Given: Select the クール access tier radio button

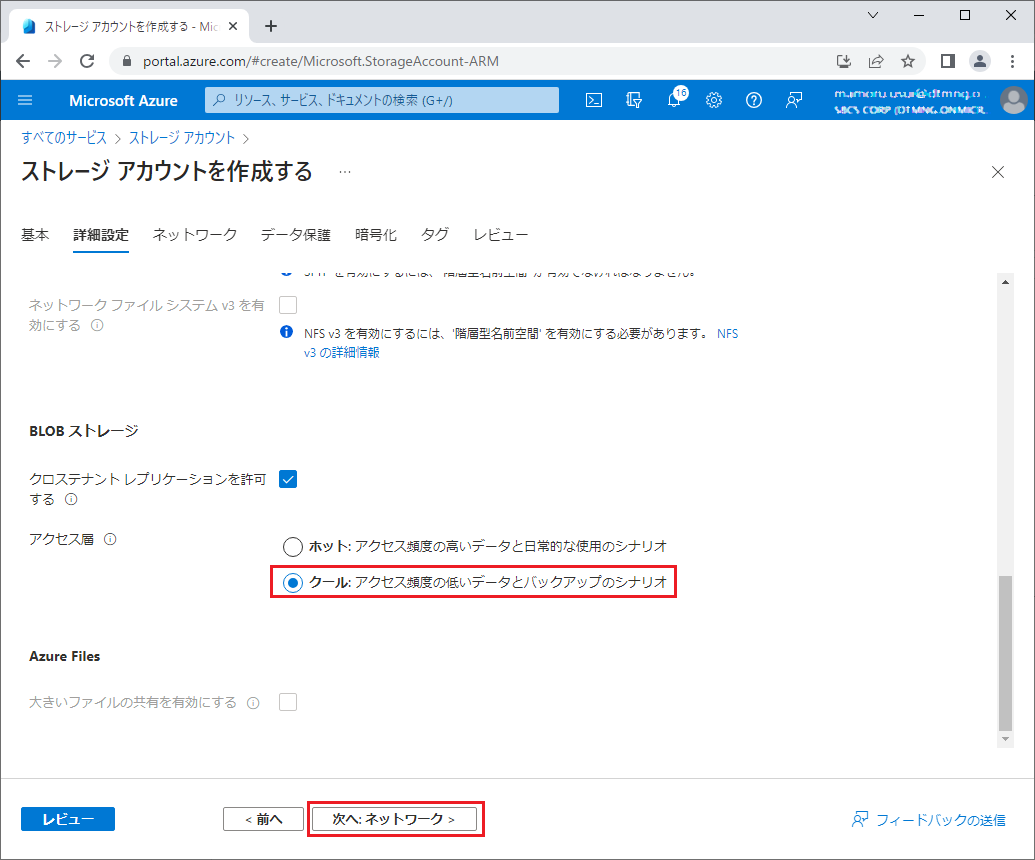Looking at the screenshot, I should pos(292,583).
